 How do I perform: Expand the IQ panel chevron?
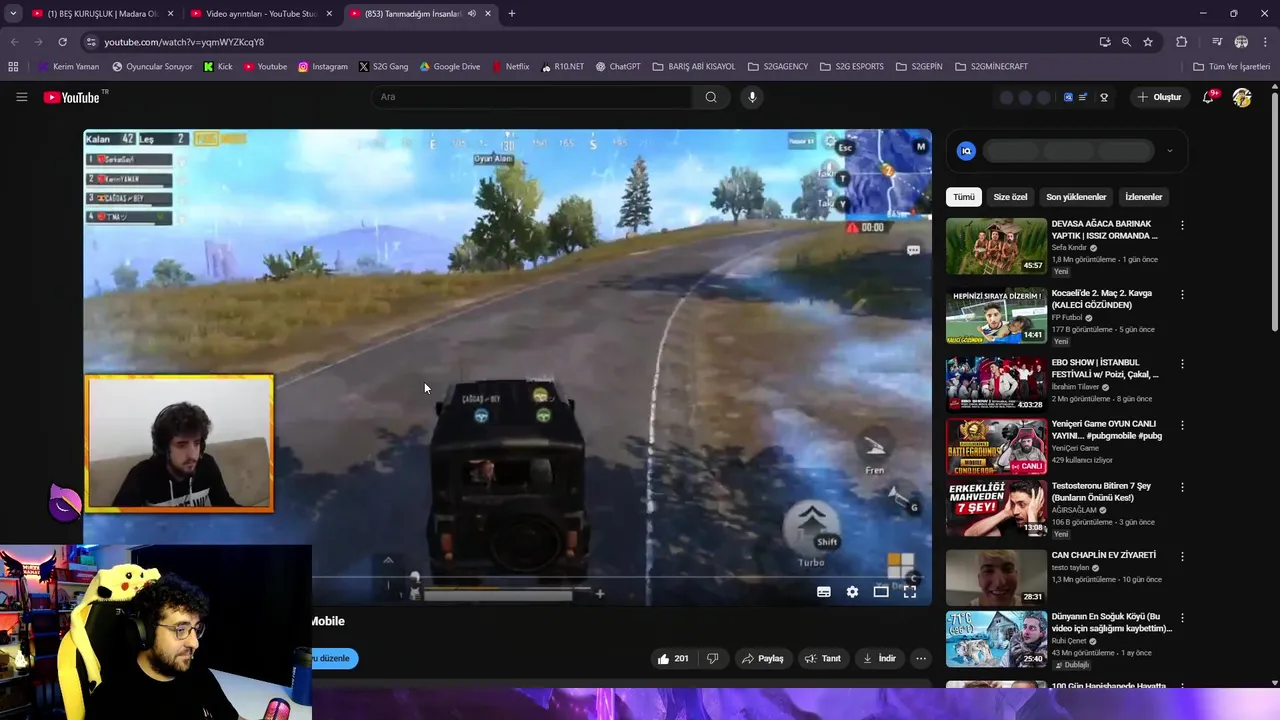pyautogui.click(x=1169, y=151)
